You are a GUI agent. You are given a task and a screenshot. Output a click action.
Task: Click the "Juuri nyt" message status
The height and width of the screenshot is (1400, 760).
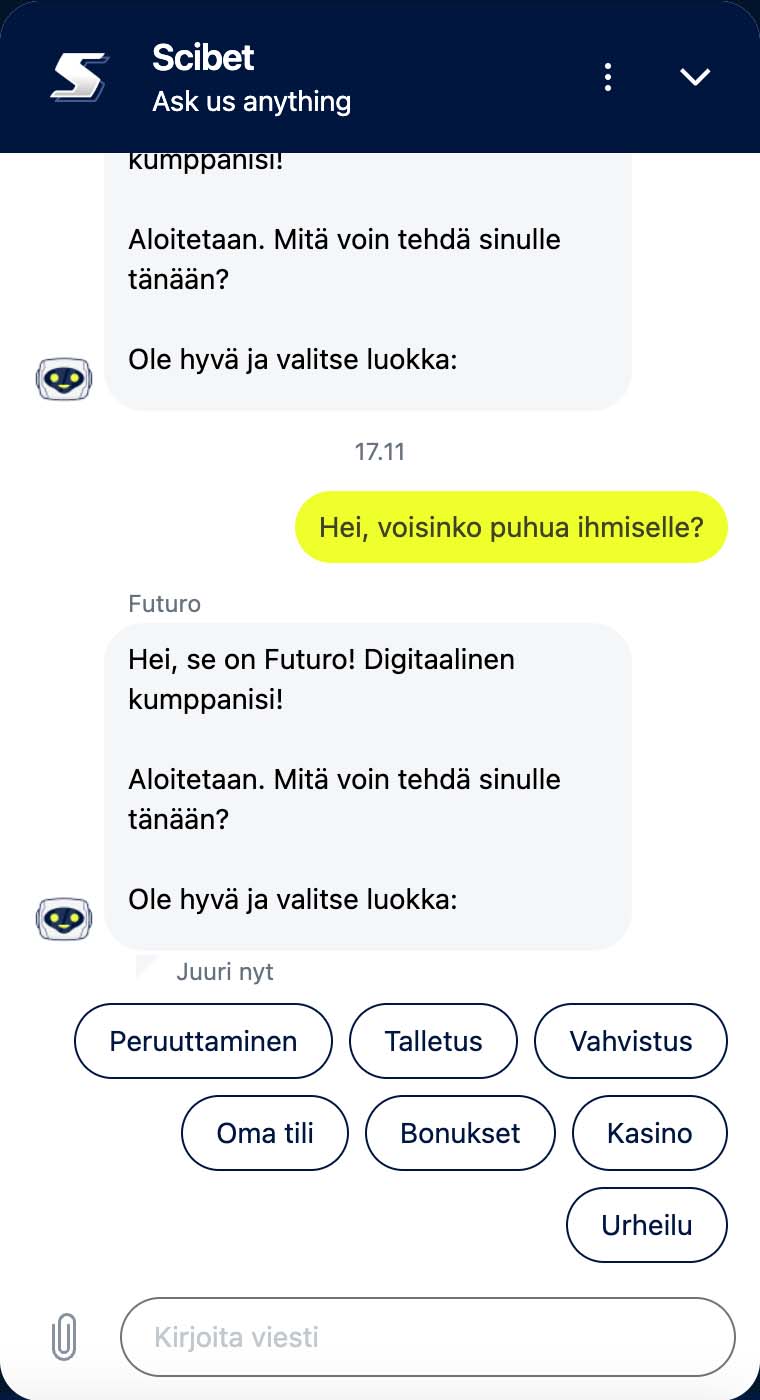pos(224,971)
